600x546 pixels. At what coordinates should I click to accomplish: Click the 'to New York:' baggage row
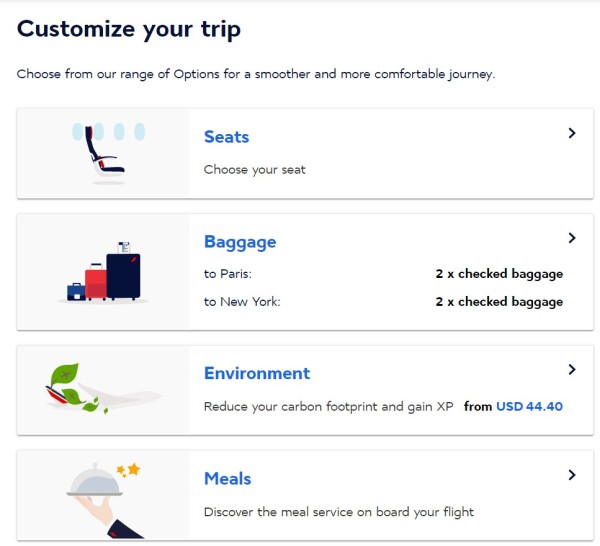coord(242,302)
